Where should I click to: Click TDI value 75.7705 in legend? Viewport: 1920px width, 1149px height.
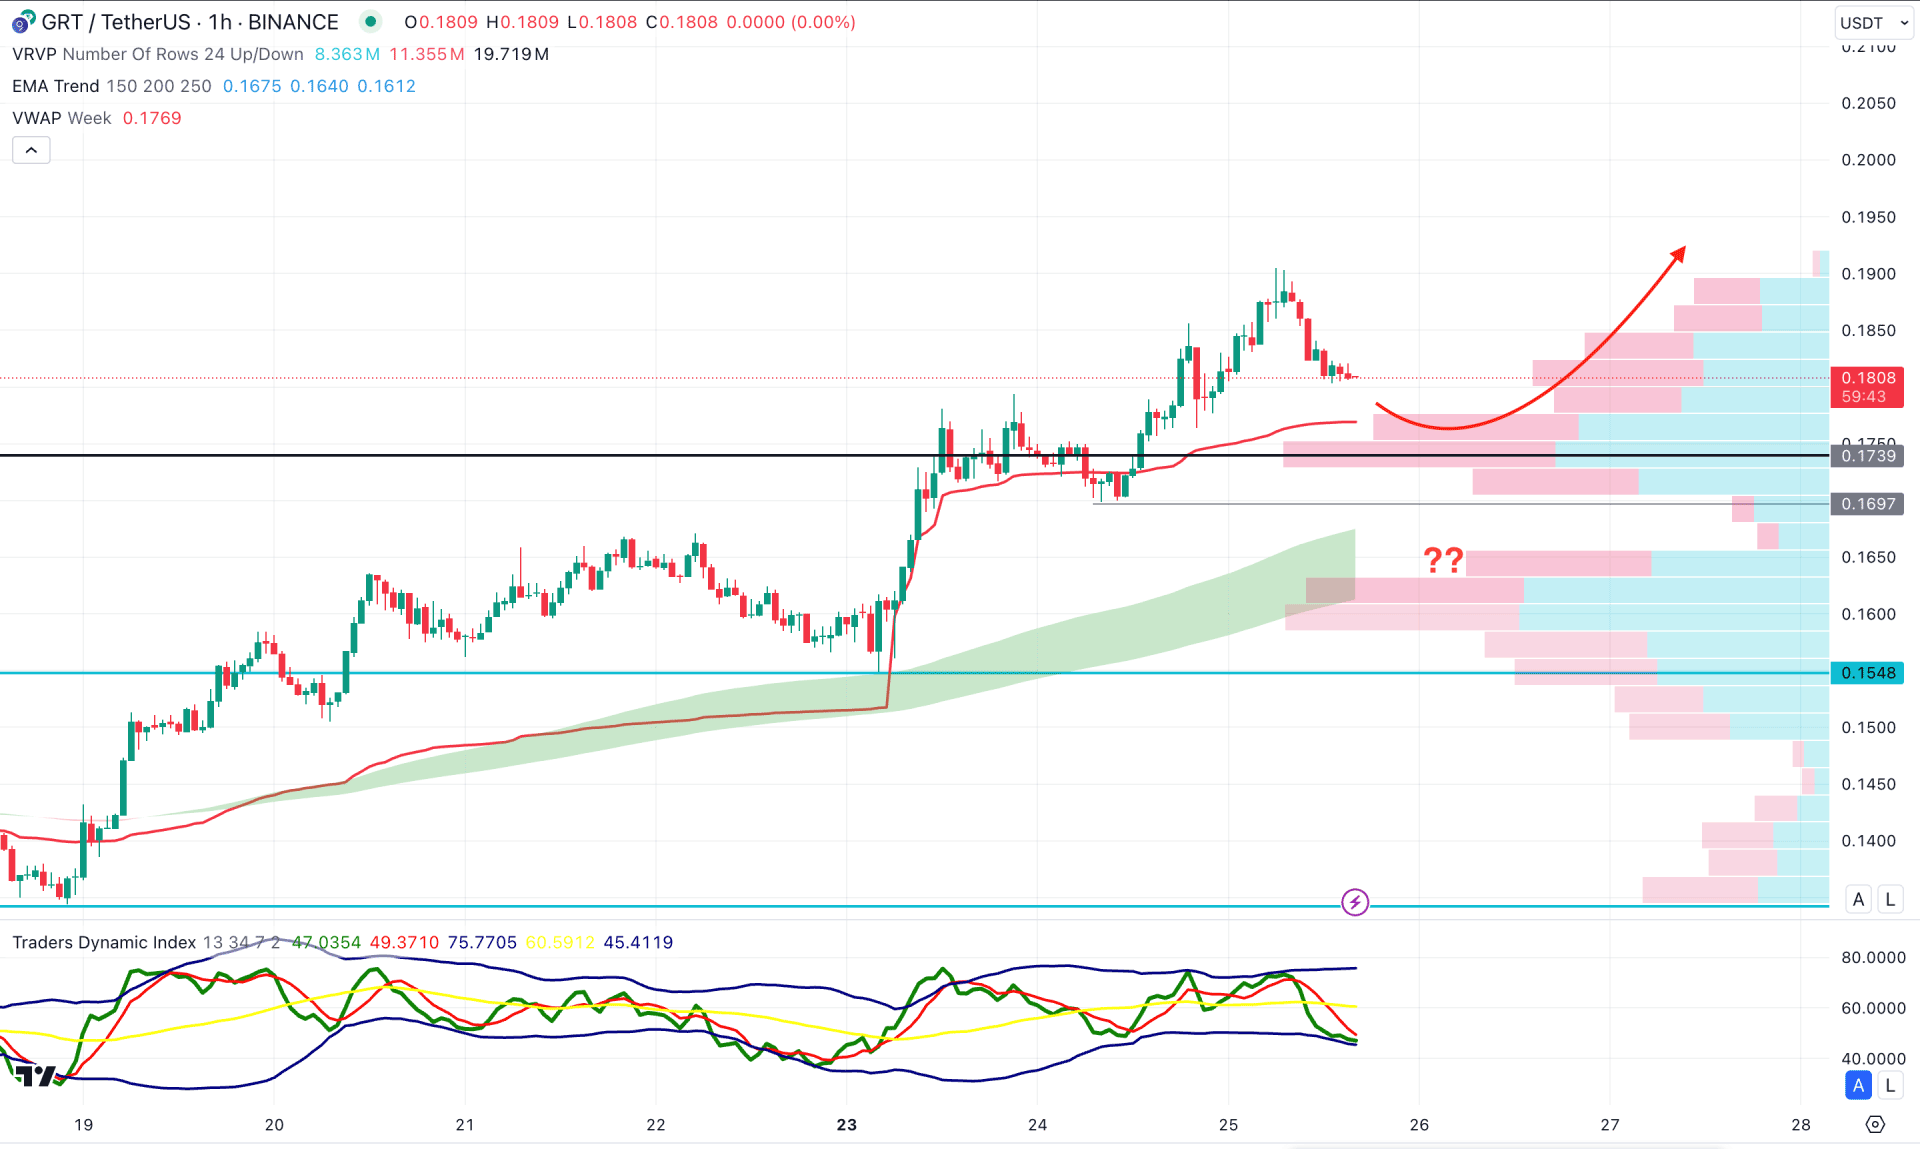coord(482,942)
